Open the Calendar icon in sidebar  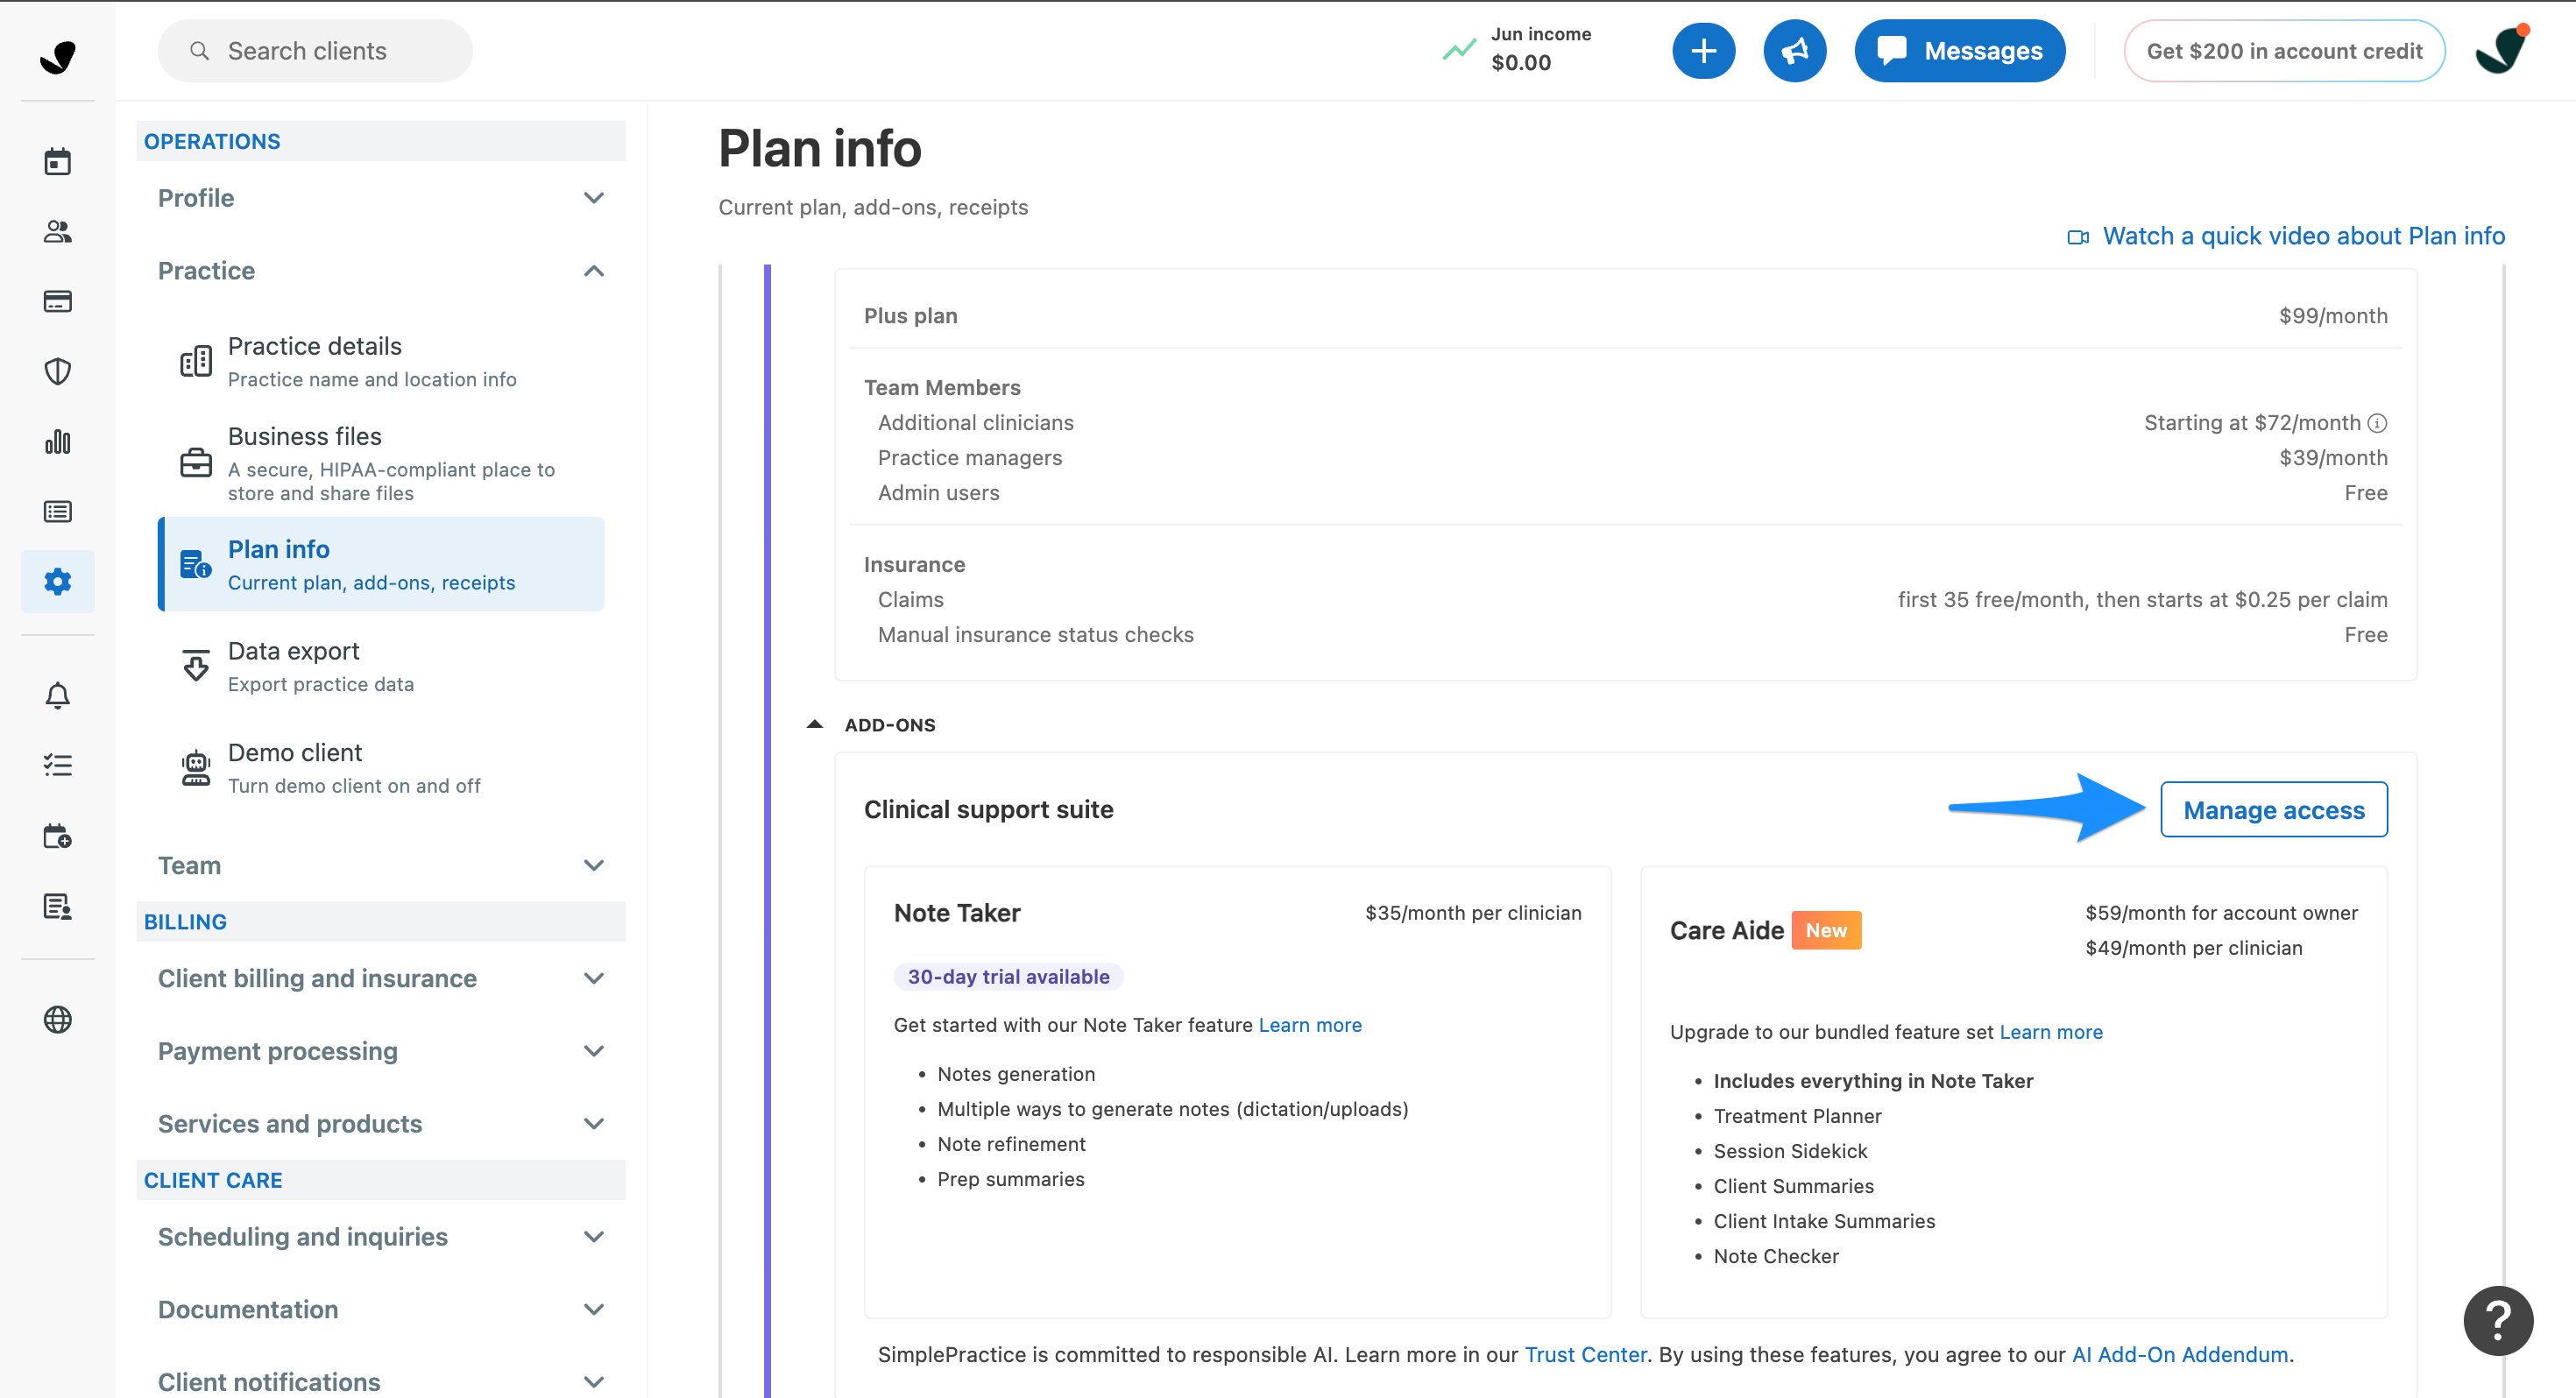point(57,161)
